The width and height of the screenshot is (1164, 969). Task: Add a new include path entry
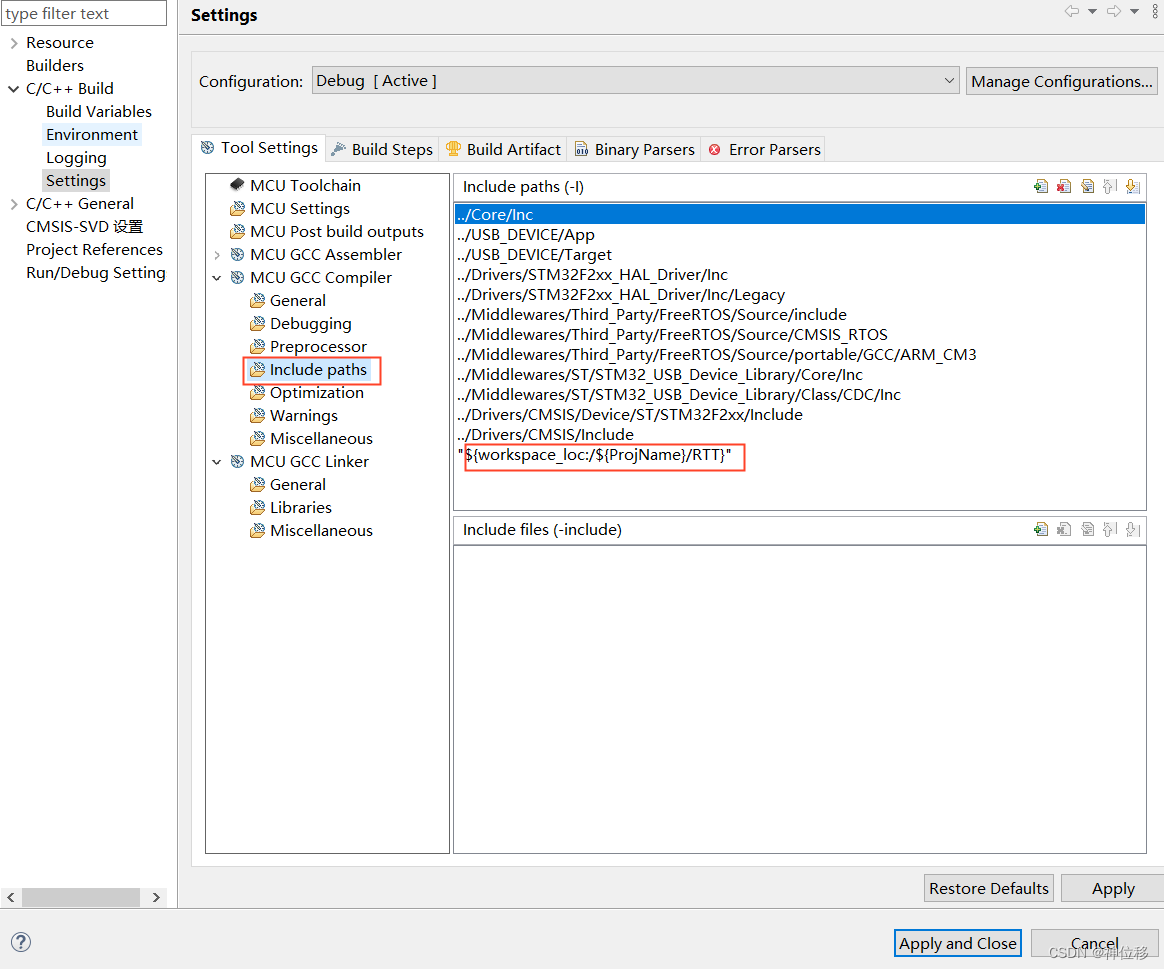pyautogui.click(x=1041, y=186)
